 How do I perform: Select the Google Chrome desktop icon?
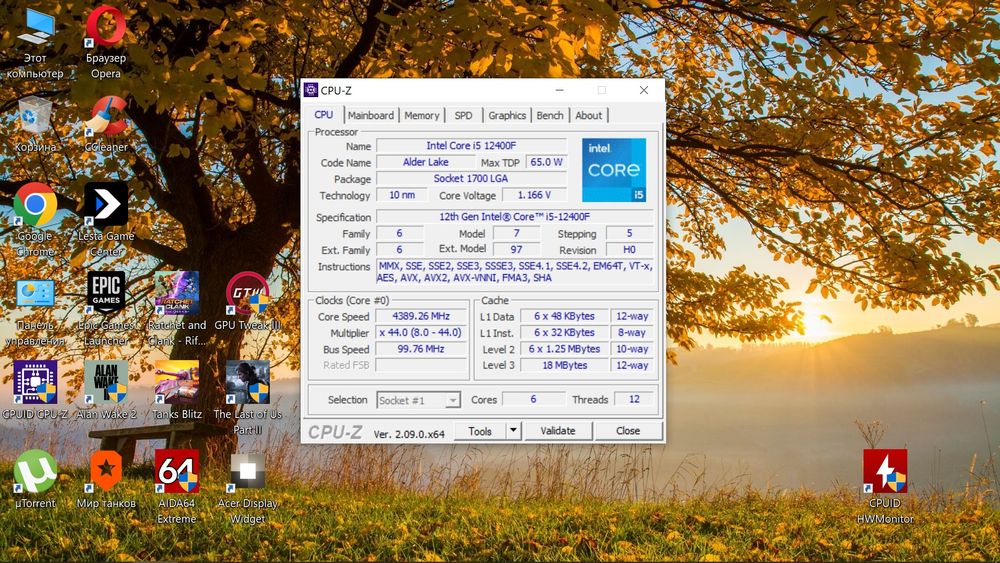pyautogui.click(x=36, y=220)
